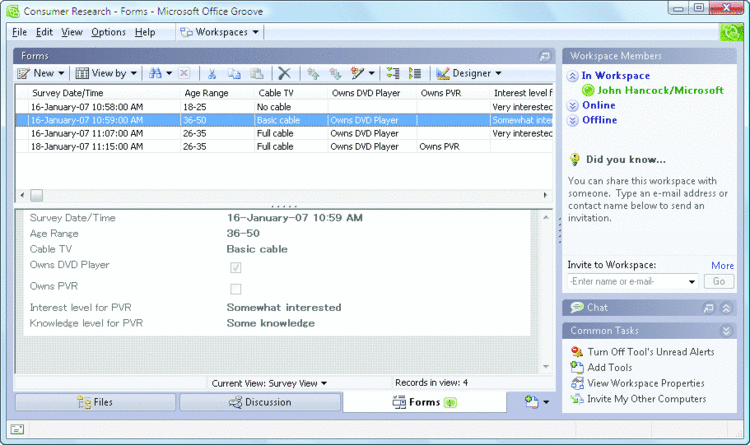
Task: Select the 16-January-07 10:58:00 AM record
Action: click(284, 107)
